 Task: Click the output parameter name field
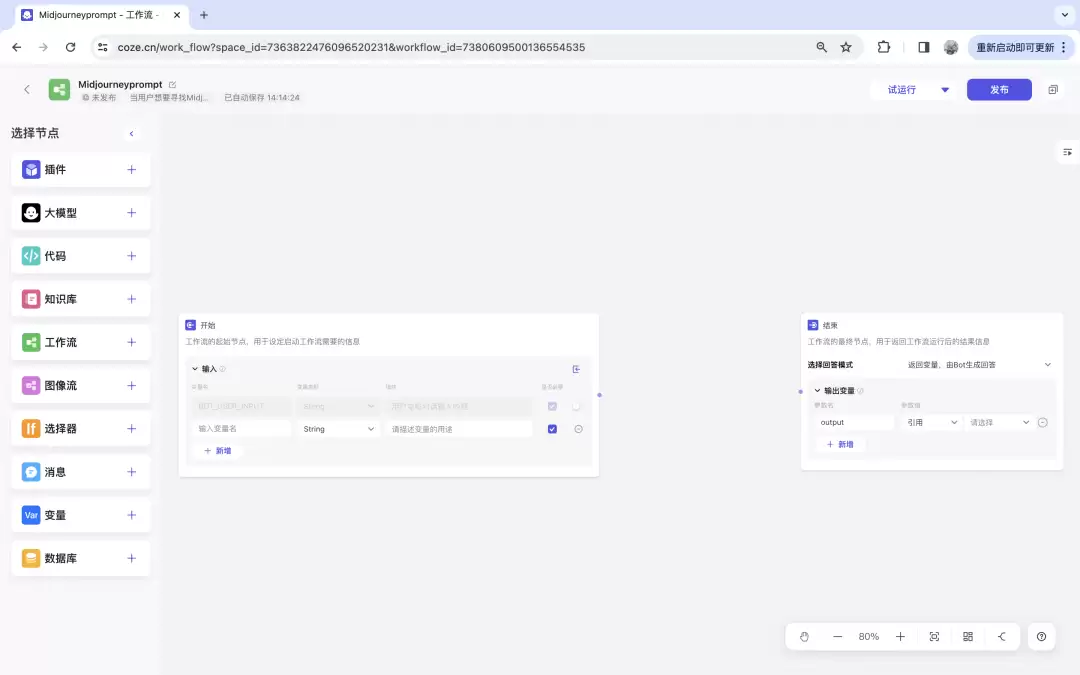pos(854,422)
